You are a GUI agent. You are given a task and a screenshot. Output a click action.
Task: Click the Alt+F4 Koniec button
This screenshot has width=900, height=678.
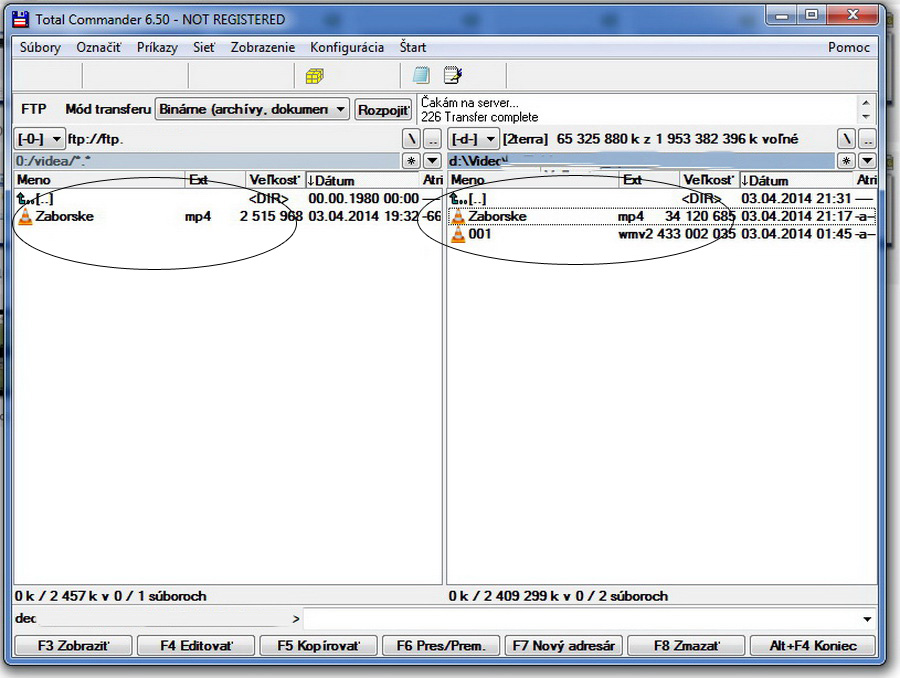click(813, 646)
